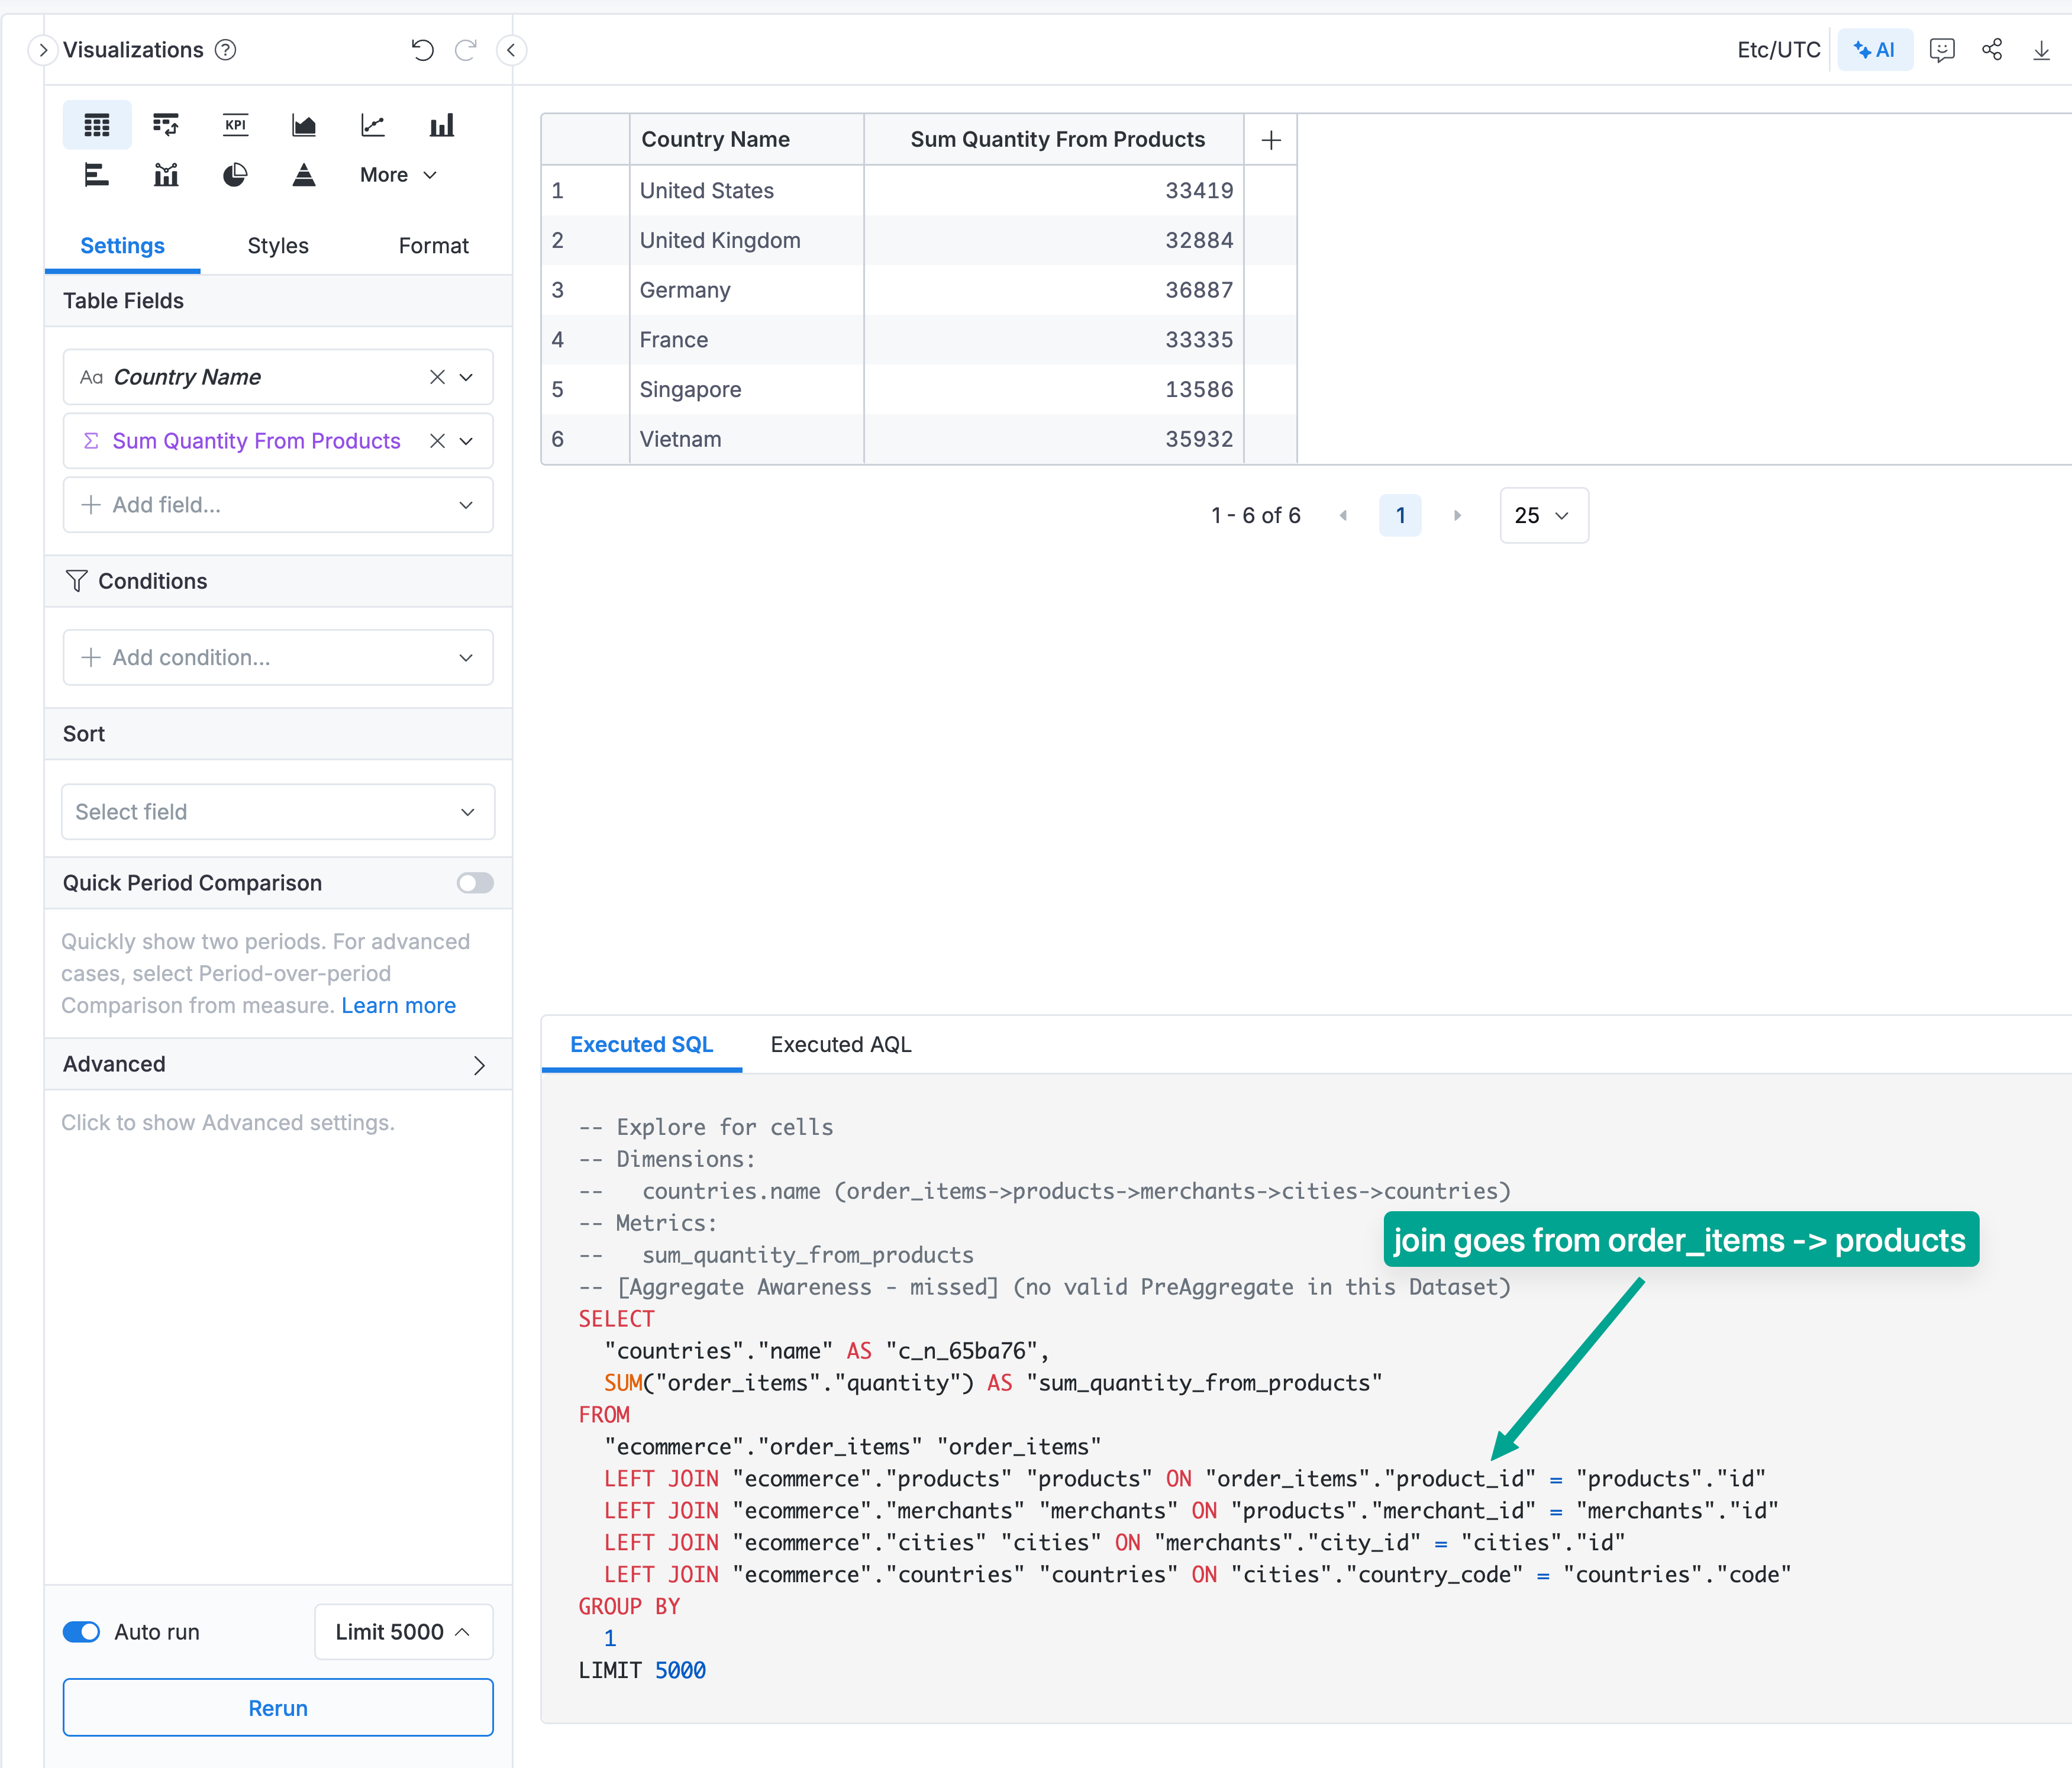Click the undo arrow icon
Viewport: 2072px width, 1768px height.
click(x=422, y=50)
